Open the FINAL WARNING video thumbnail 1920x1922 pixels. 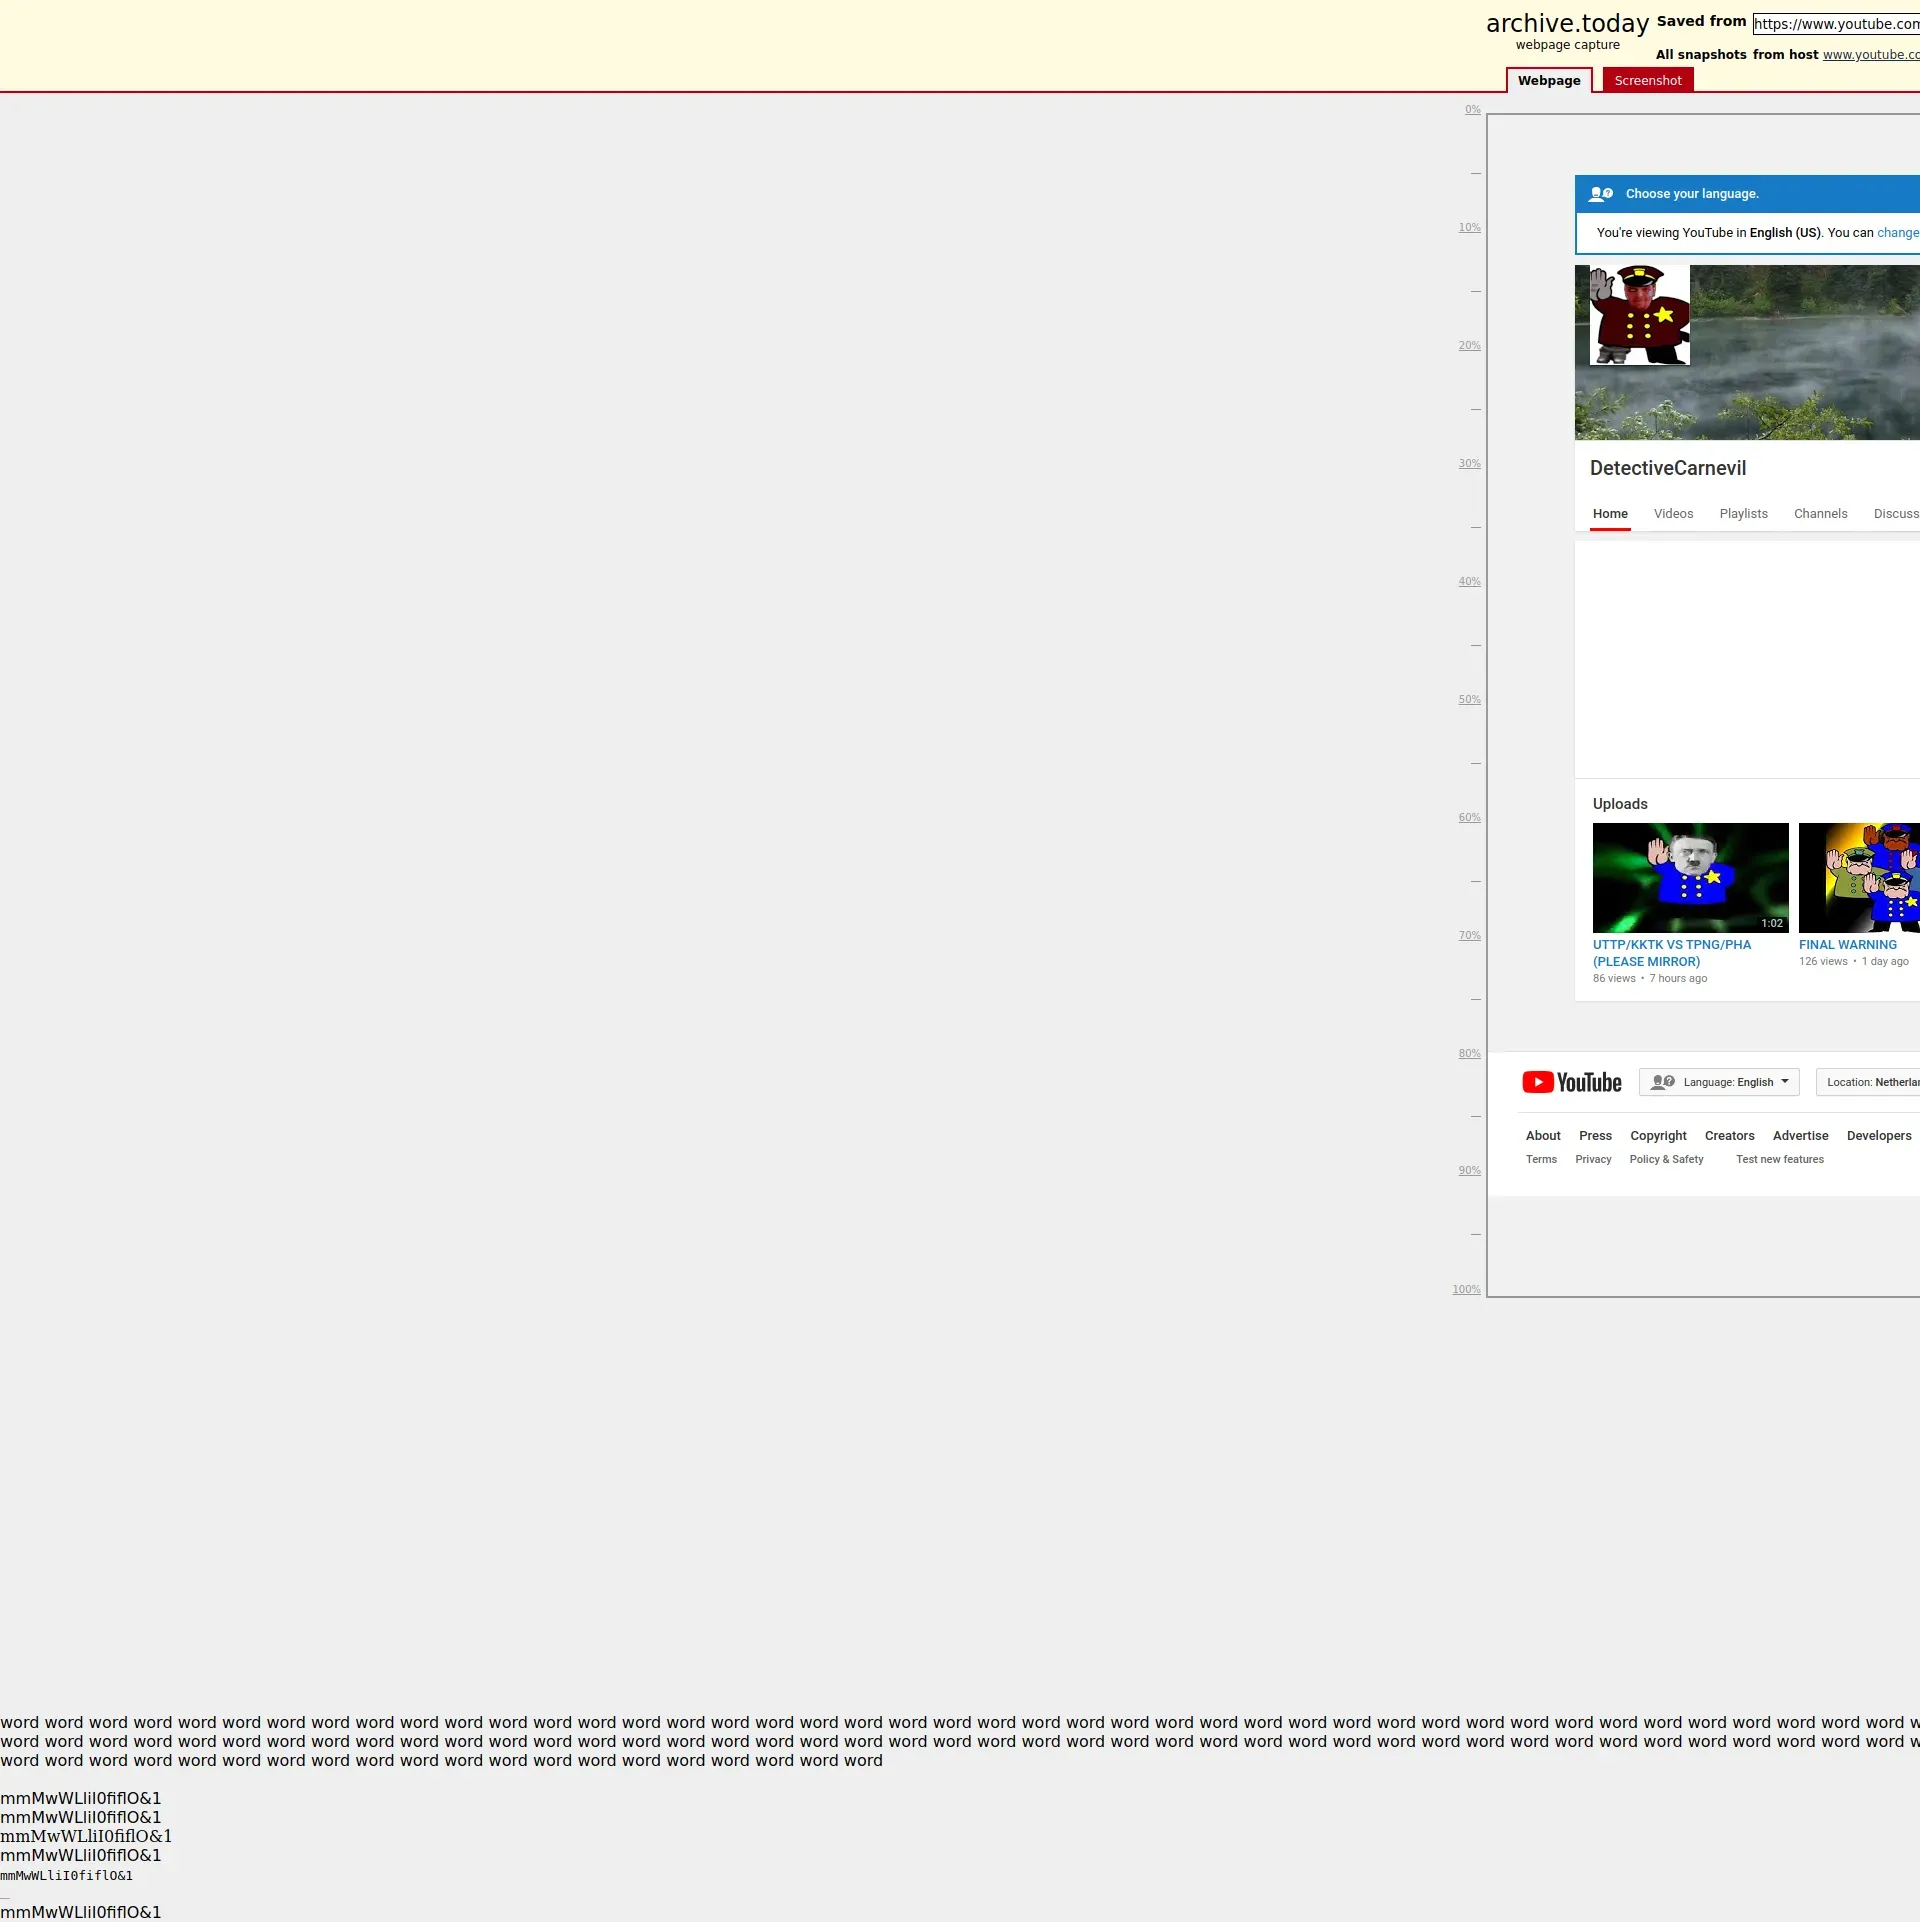[1858, 877]
